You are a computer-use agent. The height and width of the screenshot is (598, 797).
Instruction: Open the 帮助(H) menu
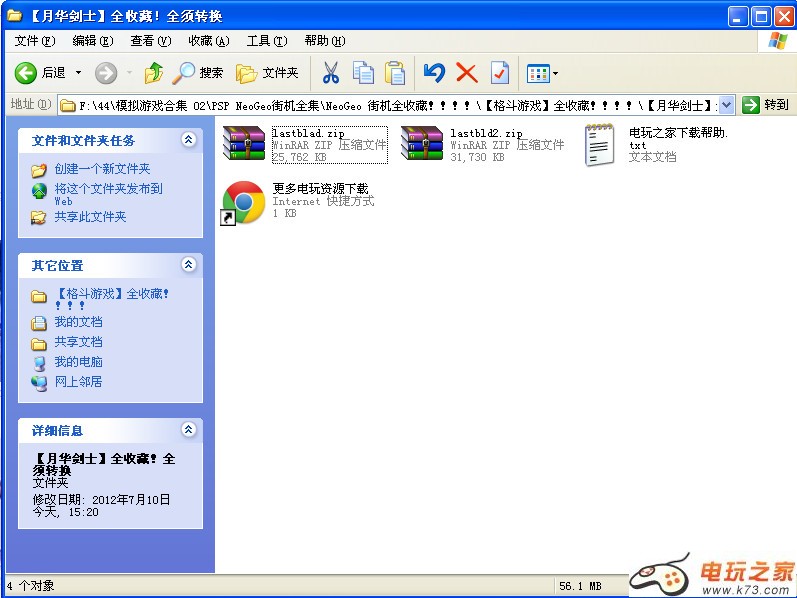pos(325,41)
